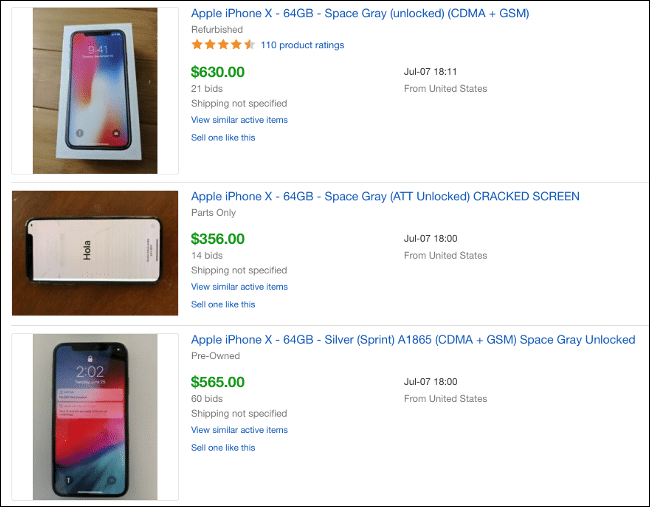
Task: Click 'Sell one like this' under refurbished listing
Action: tap(223, 138)
